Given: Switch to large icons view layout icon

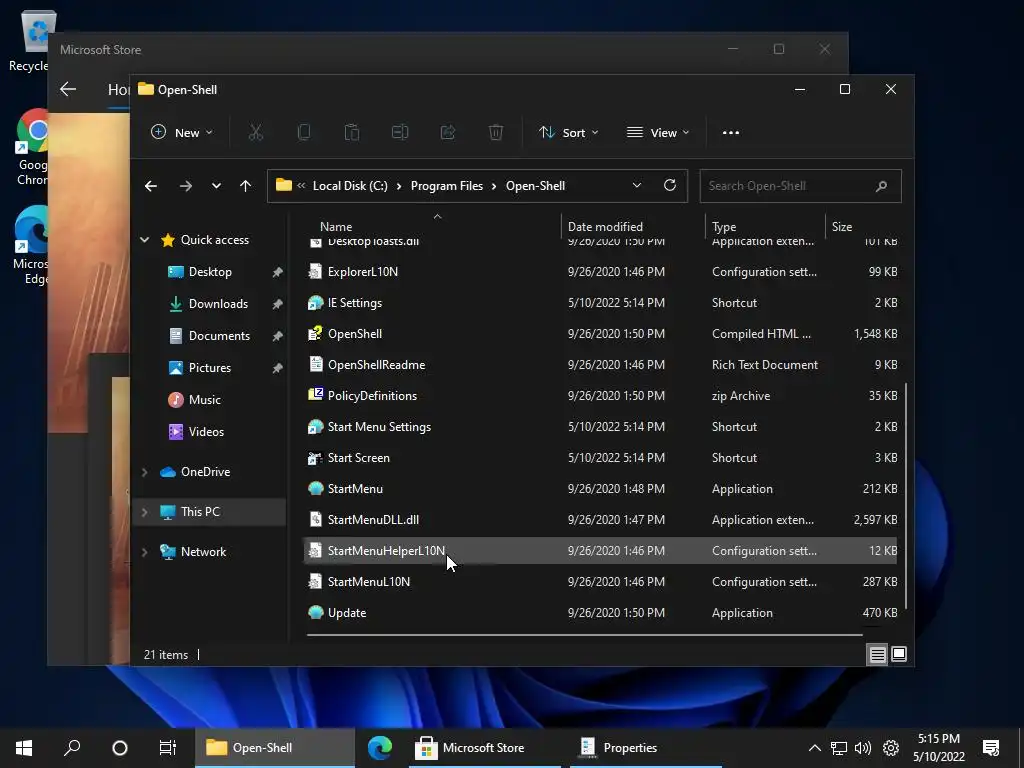Looking at the screenshot, I should 899,654.
